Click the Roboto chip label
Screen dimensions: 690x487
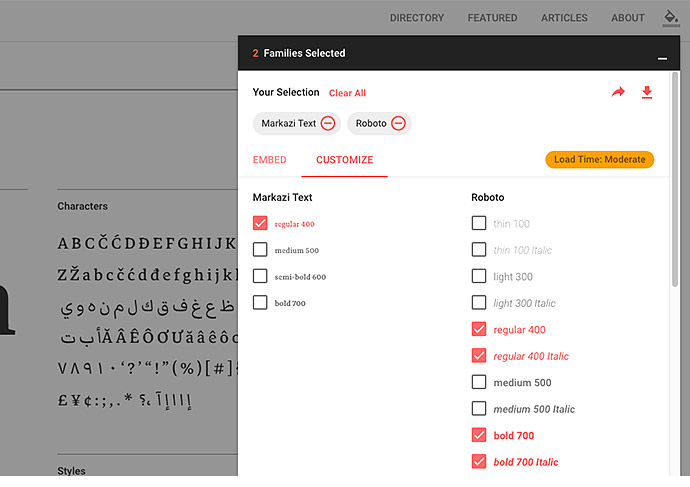(x=371, y=123)
